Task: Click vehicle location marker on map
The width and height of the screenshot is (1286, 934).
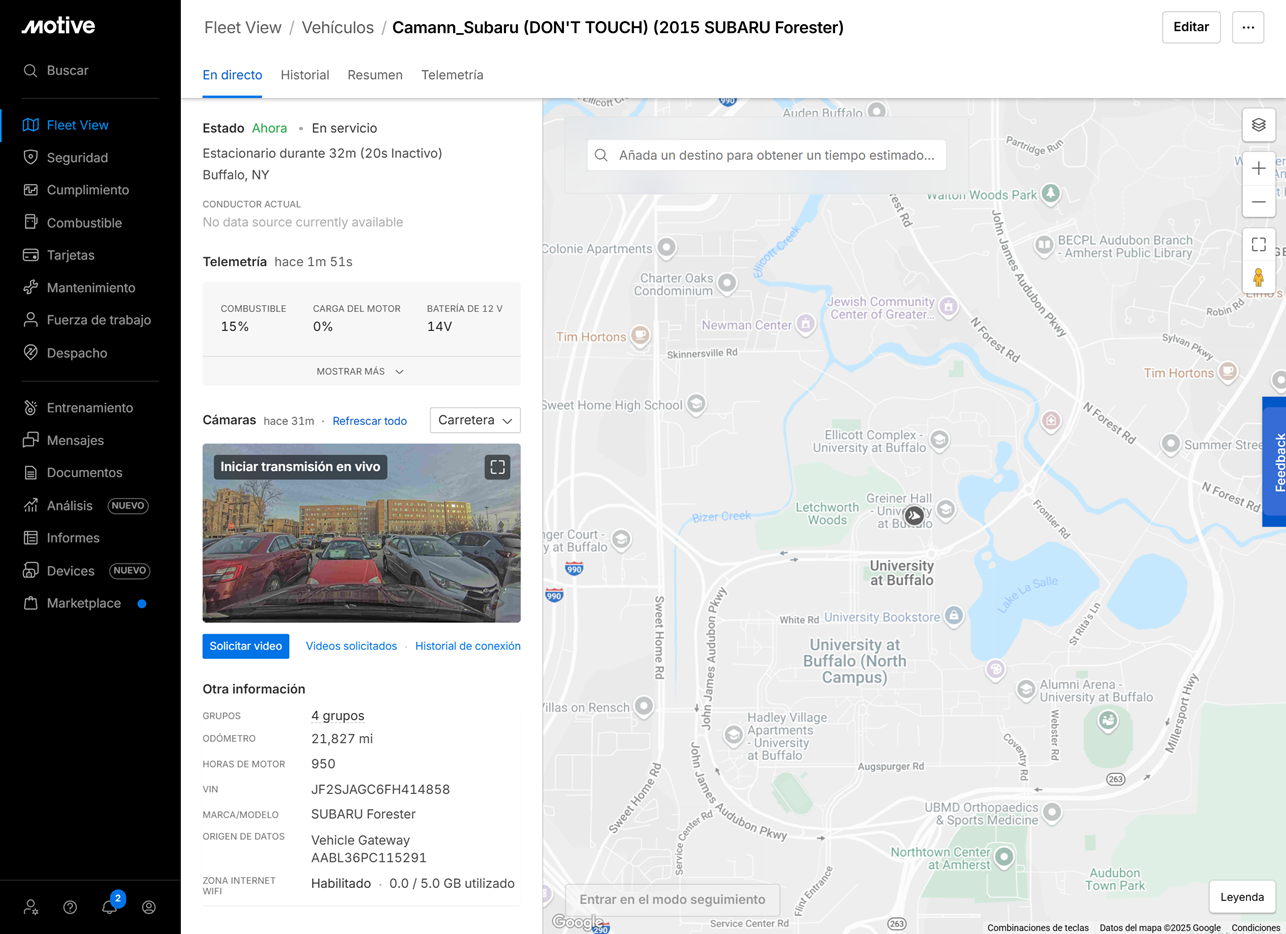Action: [914, 516]
